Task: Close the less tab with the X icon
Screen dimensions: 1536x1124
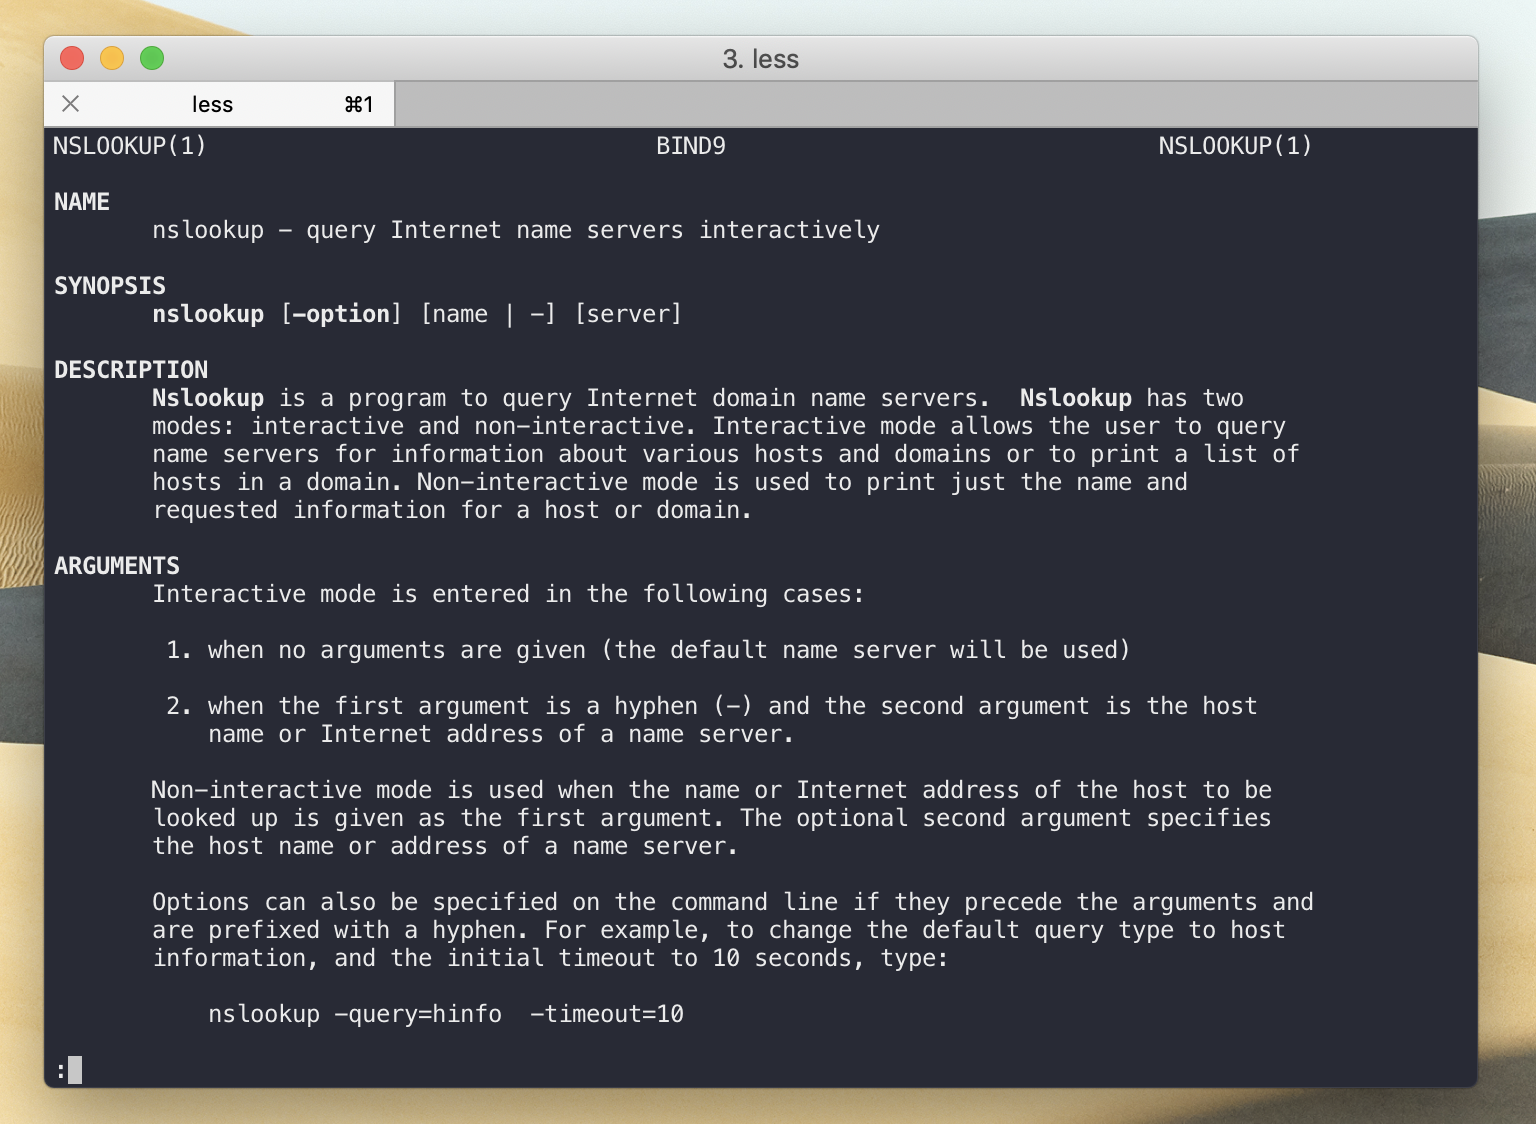Action: tap(71, 104)
